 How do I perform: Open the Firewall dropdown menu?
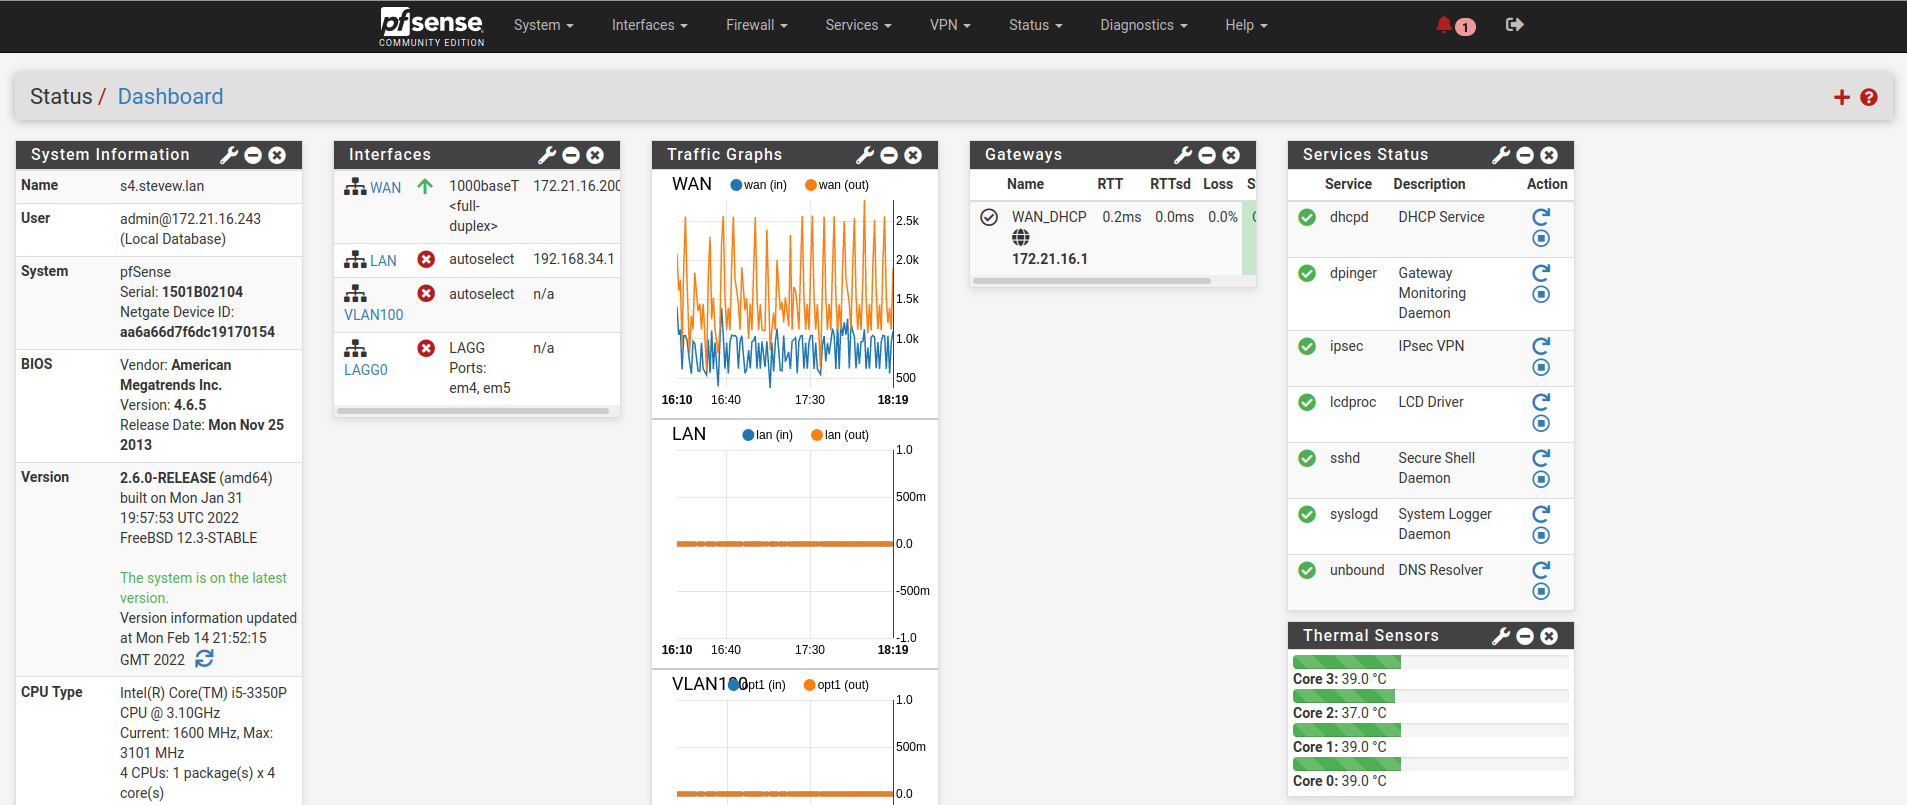(757, 25)
